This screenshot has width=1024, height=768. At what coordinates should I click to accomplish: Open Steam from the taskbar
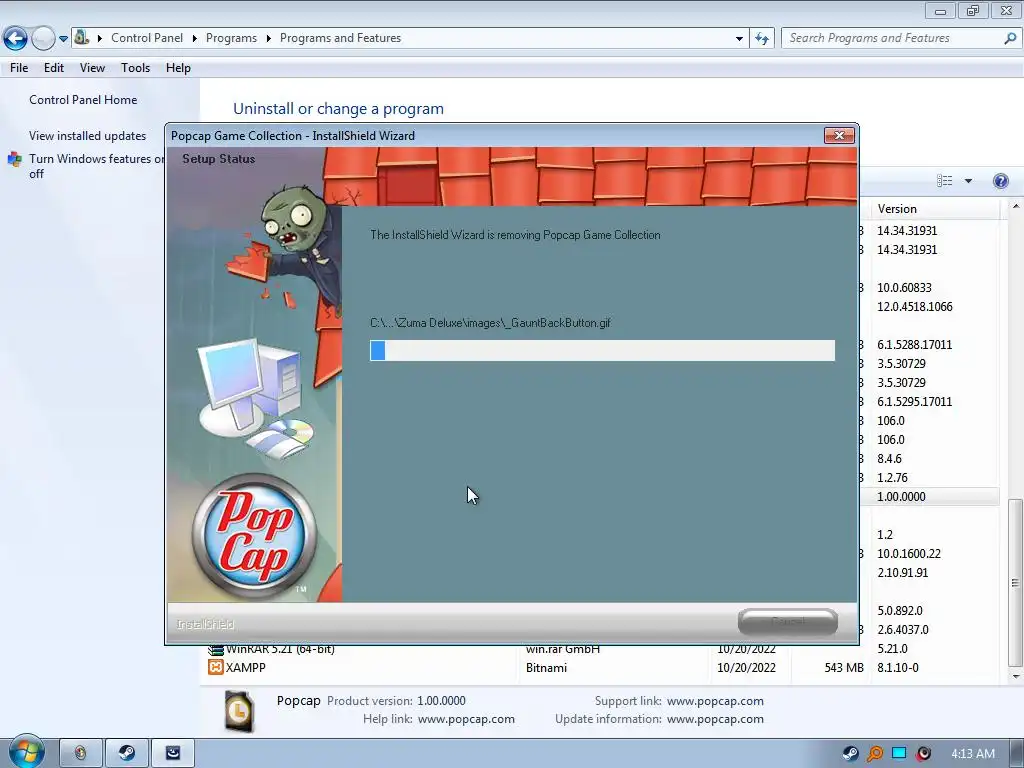tap(127, 753)
